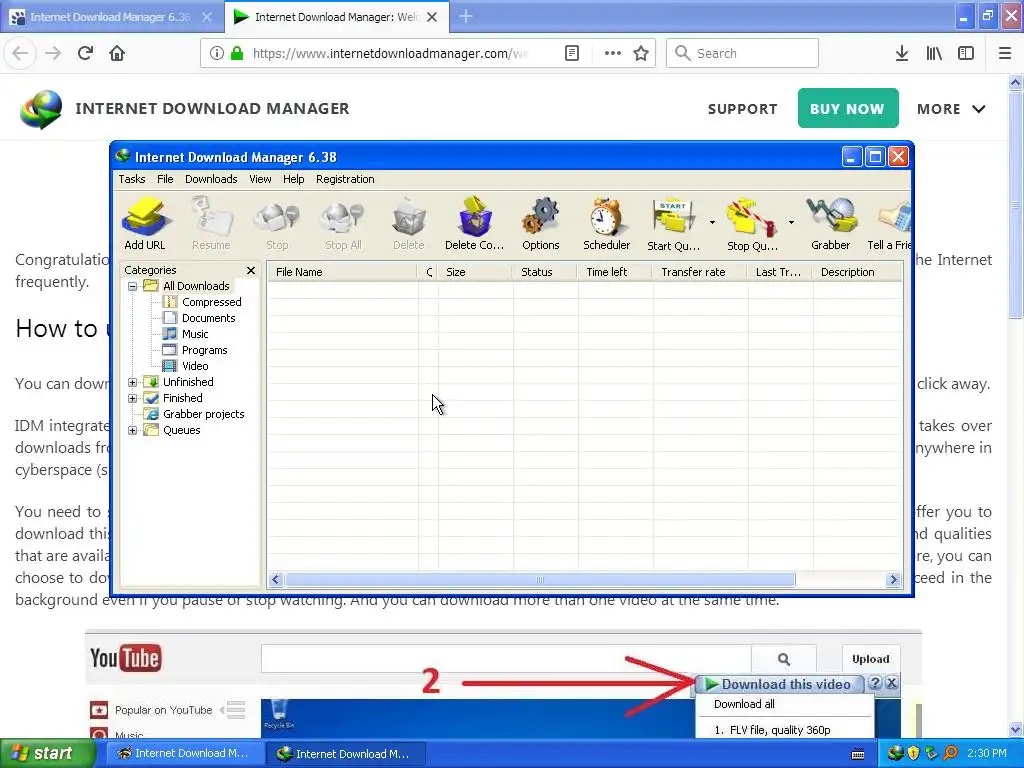The image size is (1024, 768).
Task: Open the Tasks menu
Action: pos(132,179)
